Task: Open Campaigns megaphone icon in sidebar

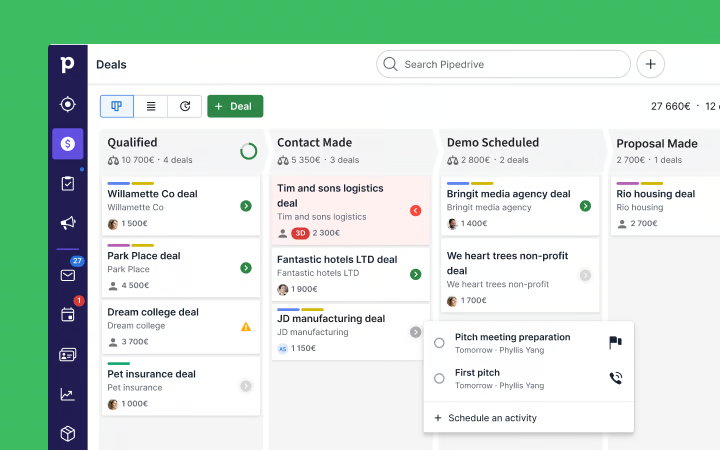Action: (68, 223)
